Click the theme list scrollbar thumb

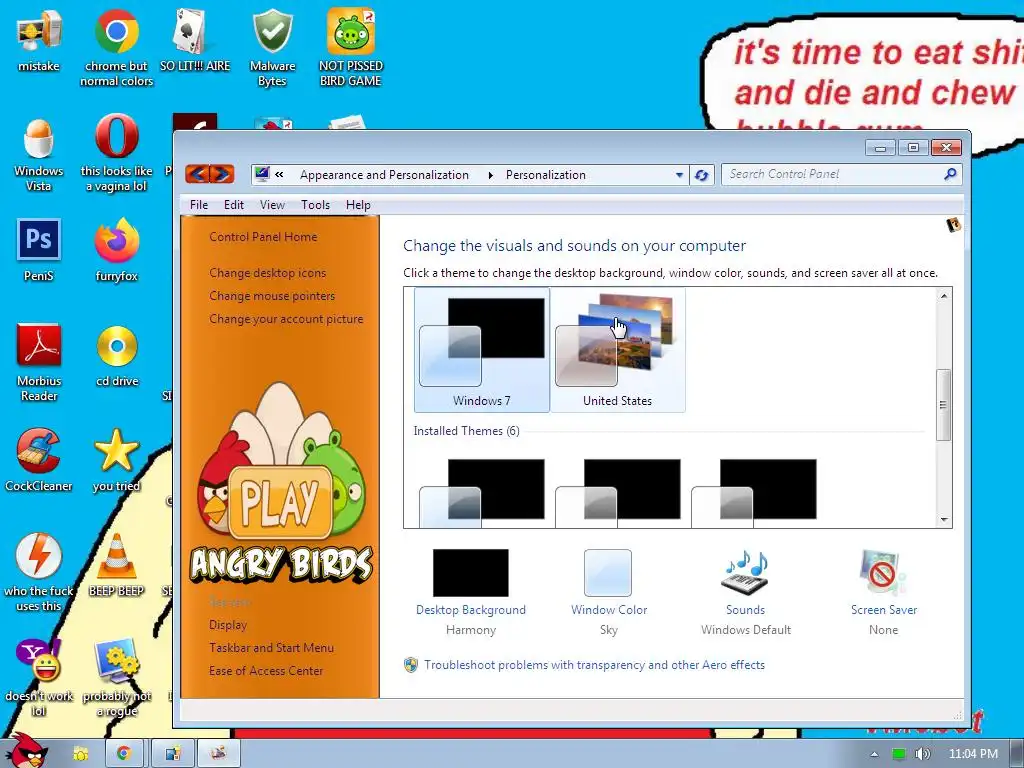(944, 405)
